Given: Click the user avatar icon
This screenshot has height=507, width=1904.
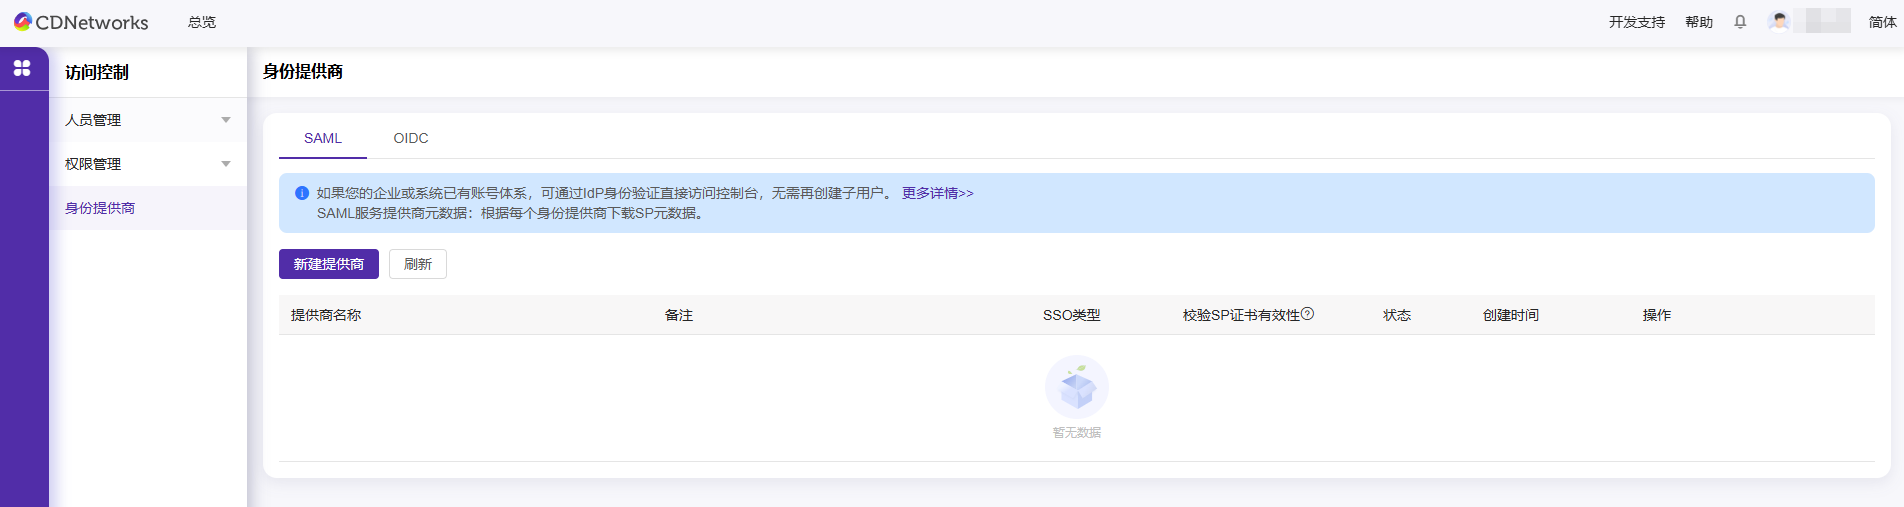Looking at the screenshot, I should coord(1778,21).
